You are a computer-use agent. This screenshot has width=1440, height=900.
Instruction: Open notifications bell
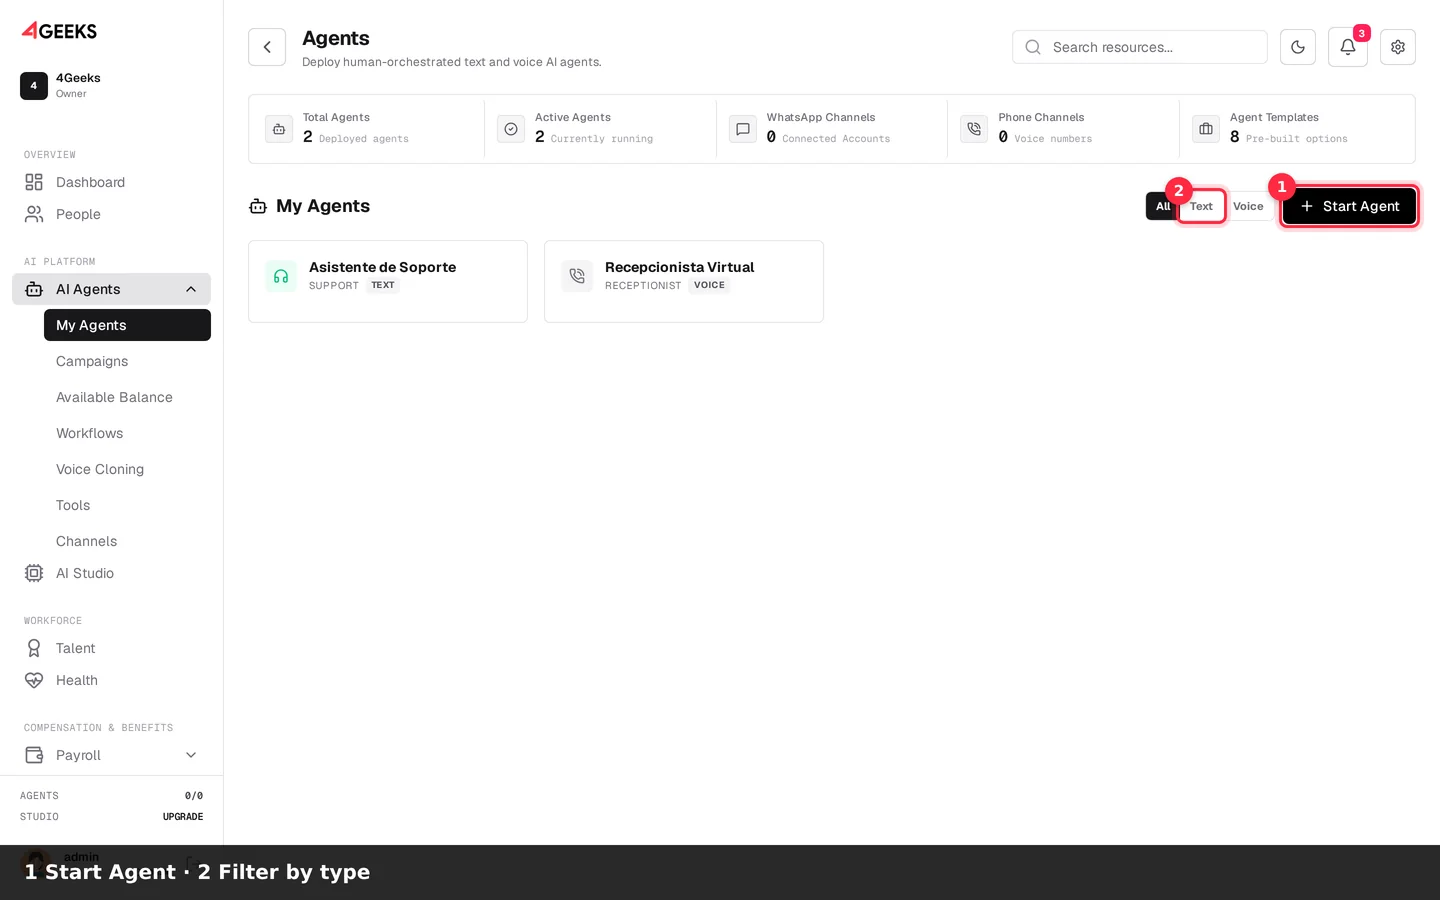click(x=1348, y=47)
